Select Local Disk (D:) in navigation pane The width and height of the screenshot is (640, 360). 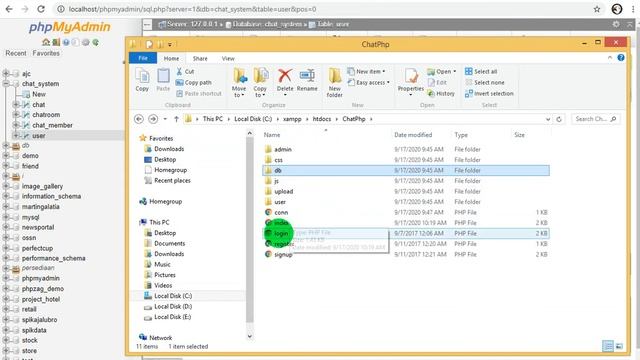[x=173, y=306]
